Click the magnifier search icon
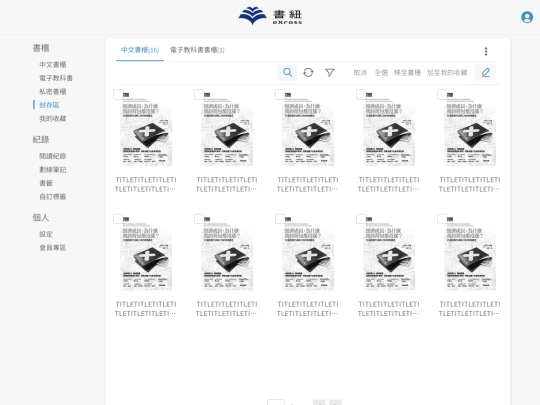The image size is (540, 405). click(288, 72)
